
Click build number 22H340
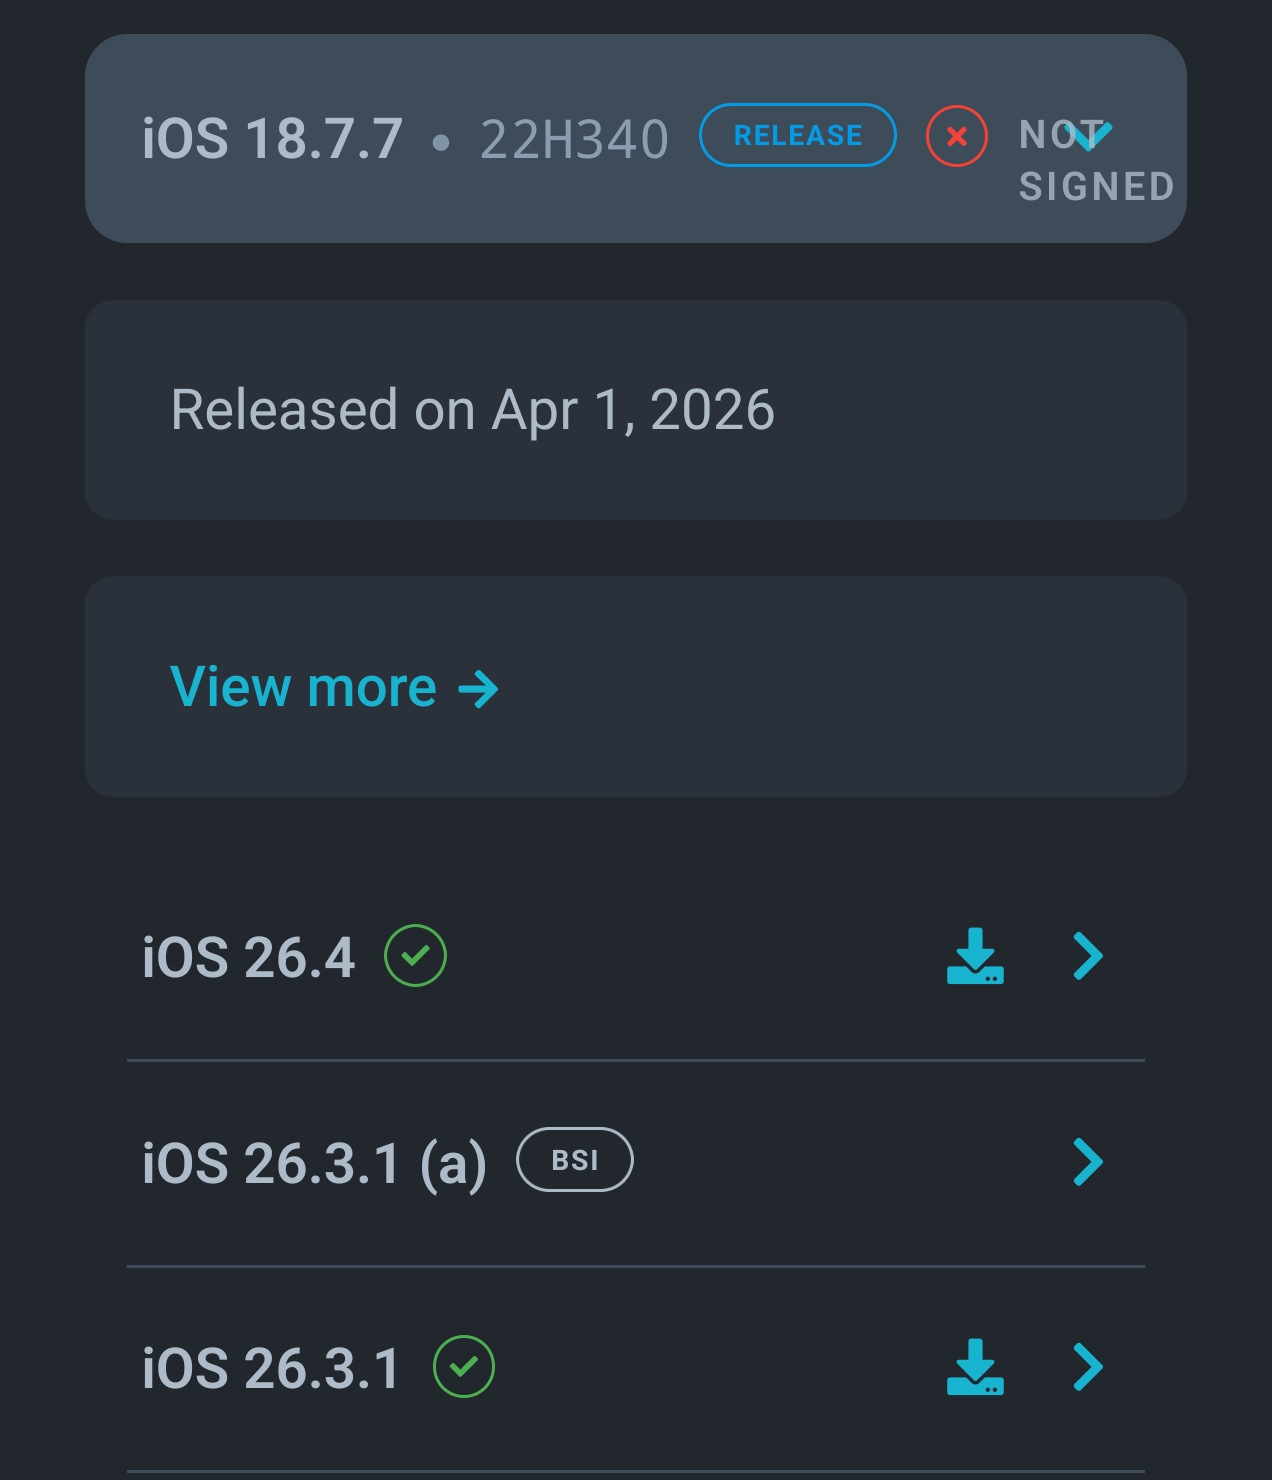pyautogui.click(x=574, y=139)
